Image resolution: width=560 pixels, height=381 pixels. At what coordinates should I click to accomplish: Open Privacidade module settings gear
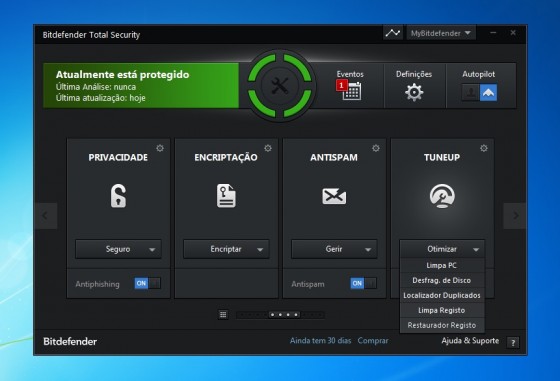click(160, 148)
